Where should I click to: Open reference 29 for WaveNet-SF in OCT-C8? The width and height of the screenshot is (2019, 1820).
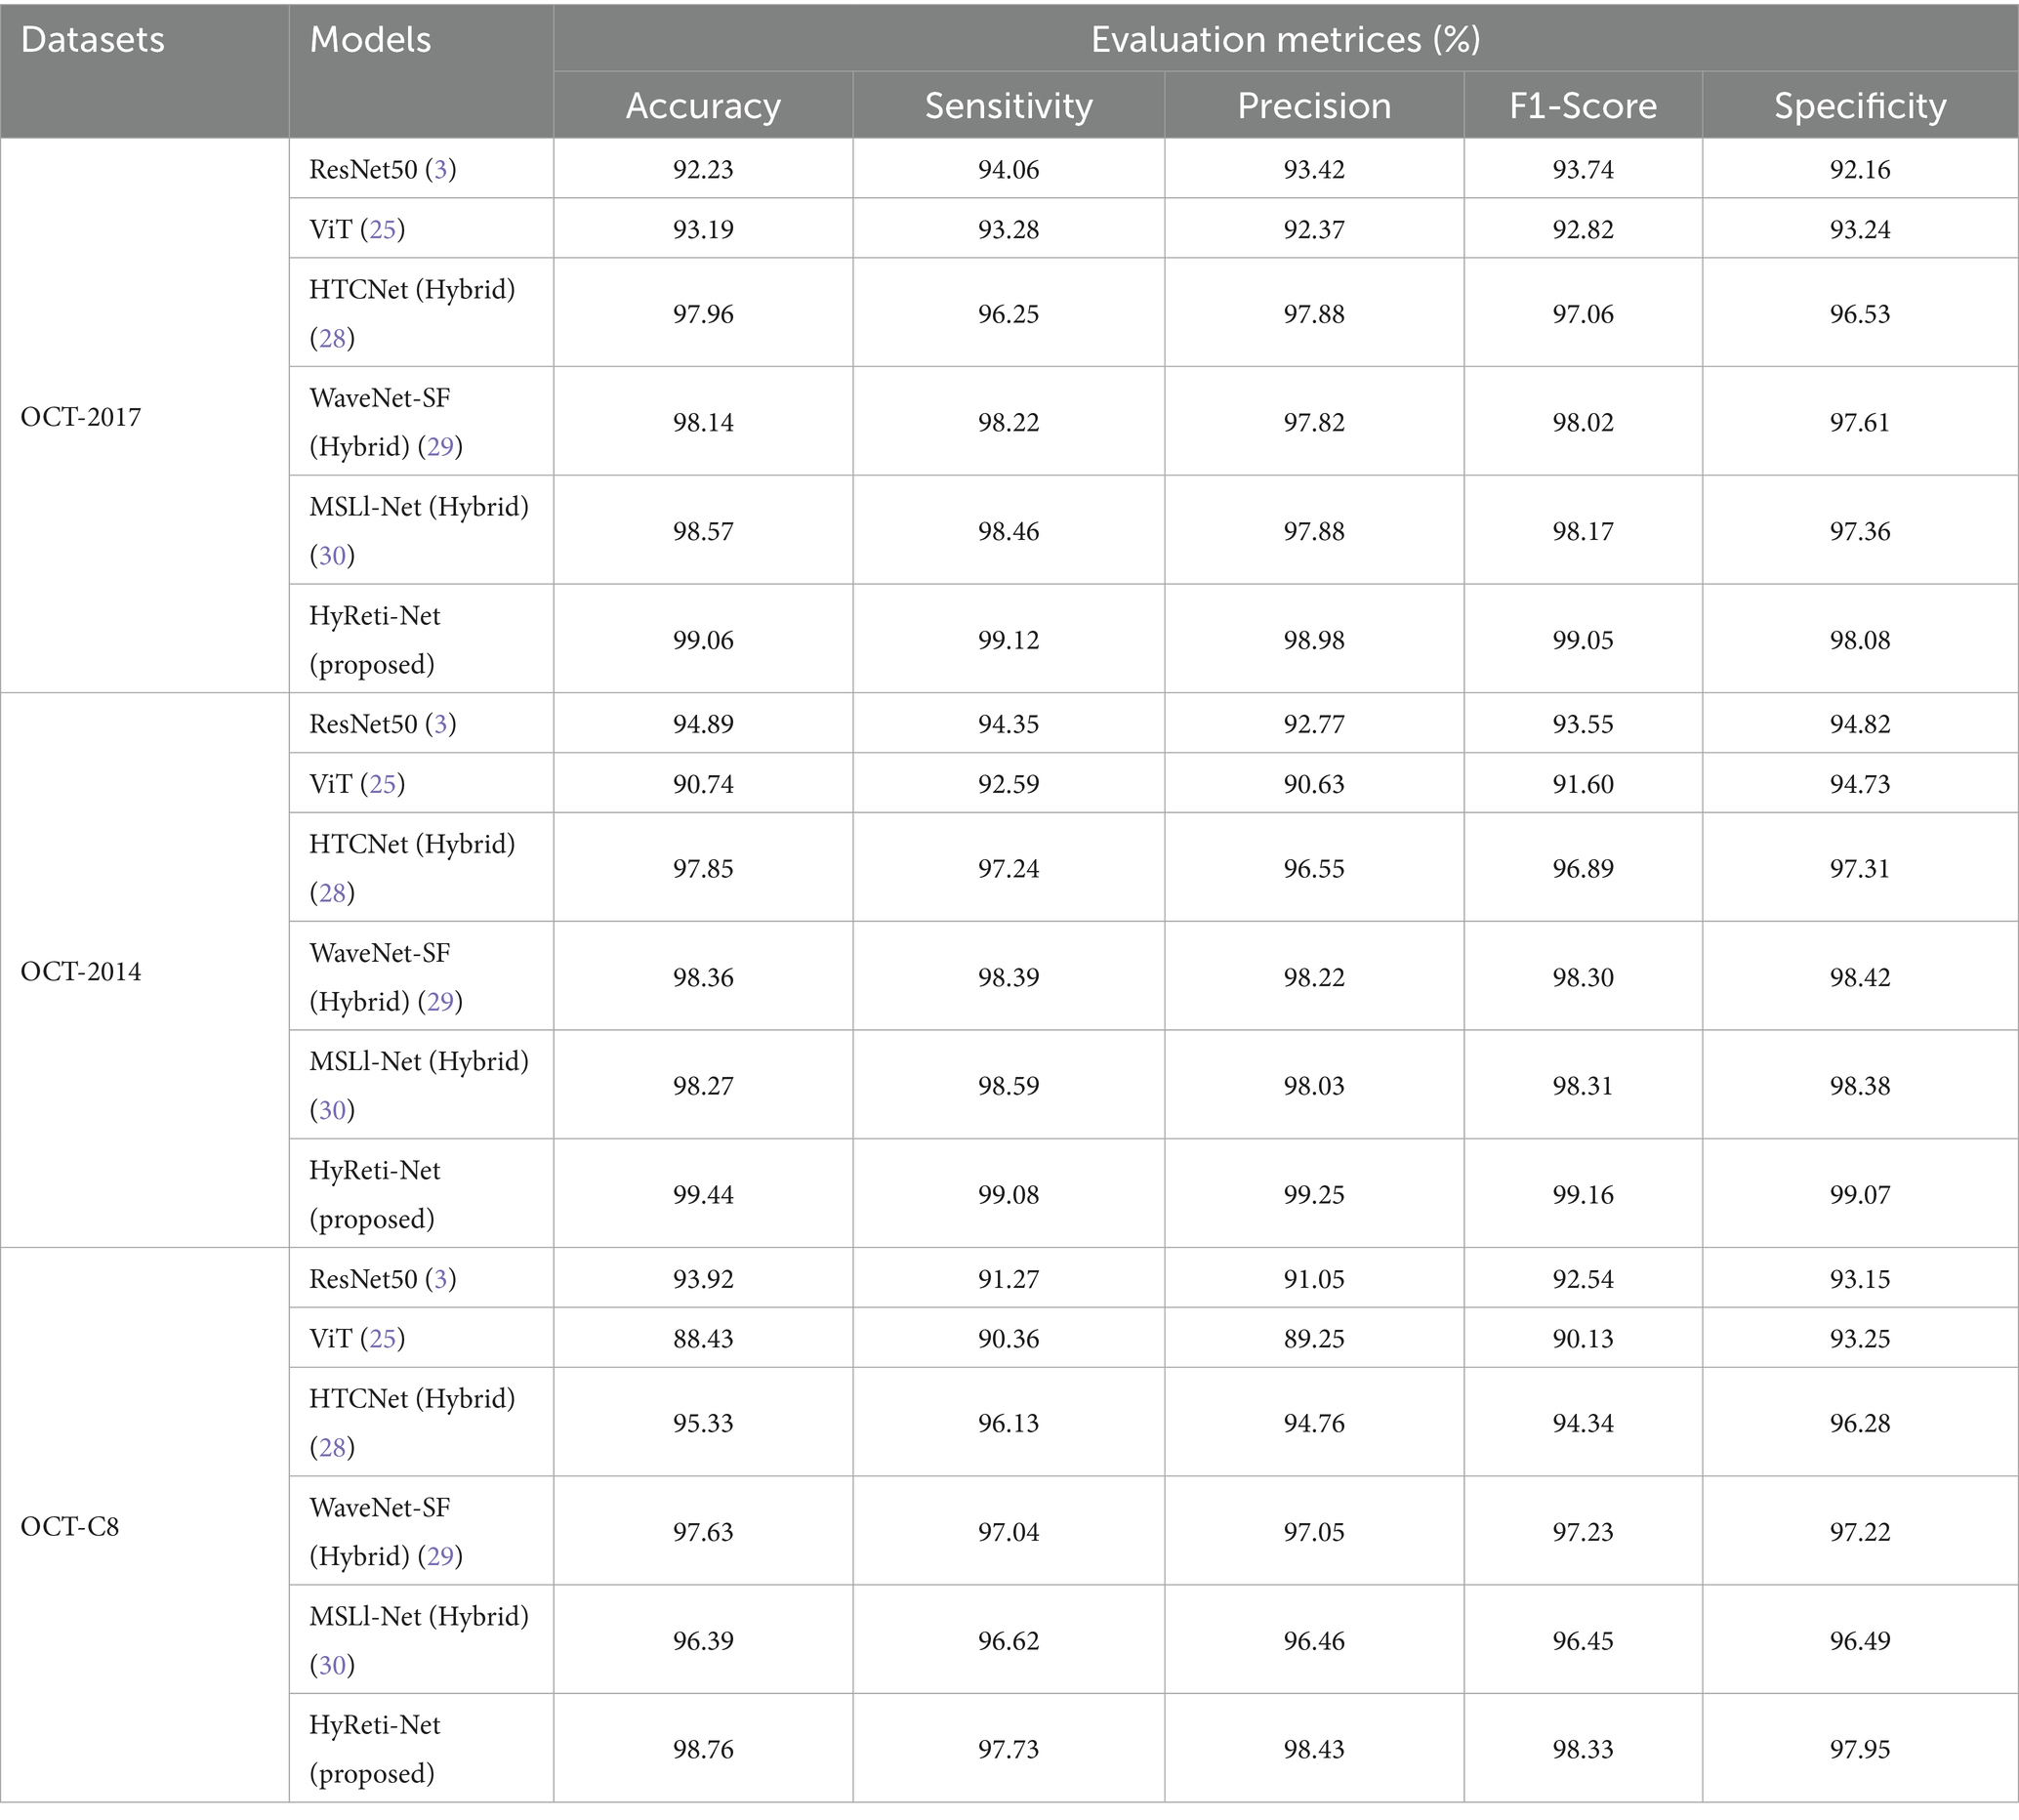(x=440, y=1556)
